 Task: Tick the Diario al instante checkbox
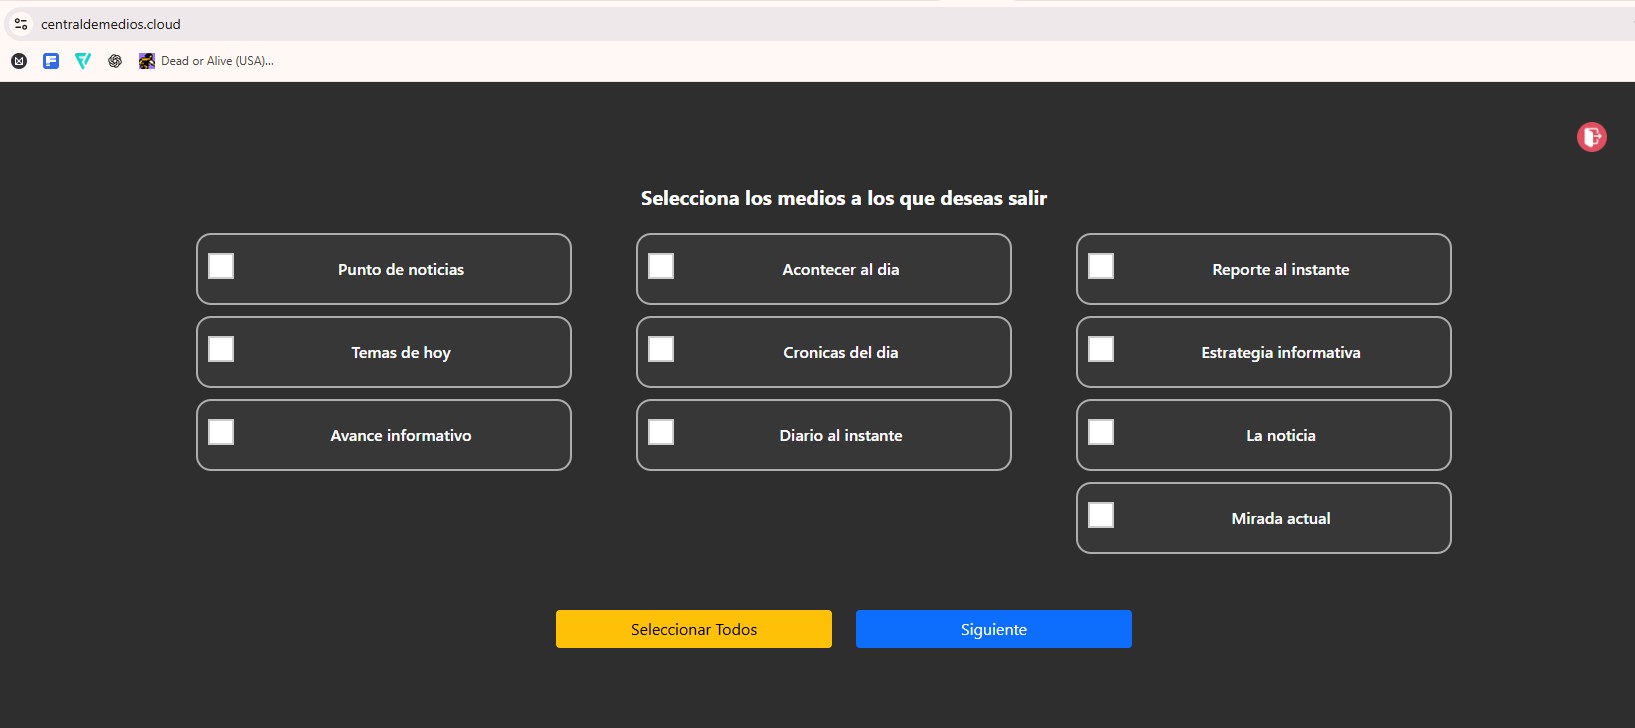[x=661, y=432]
